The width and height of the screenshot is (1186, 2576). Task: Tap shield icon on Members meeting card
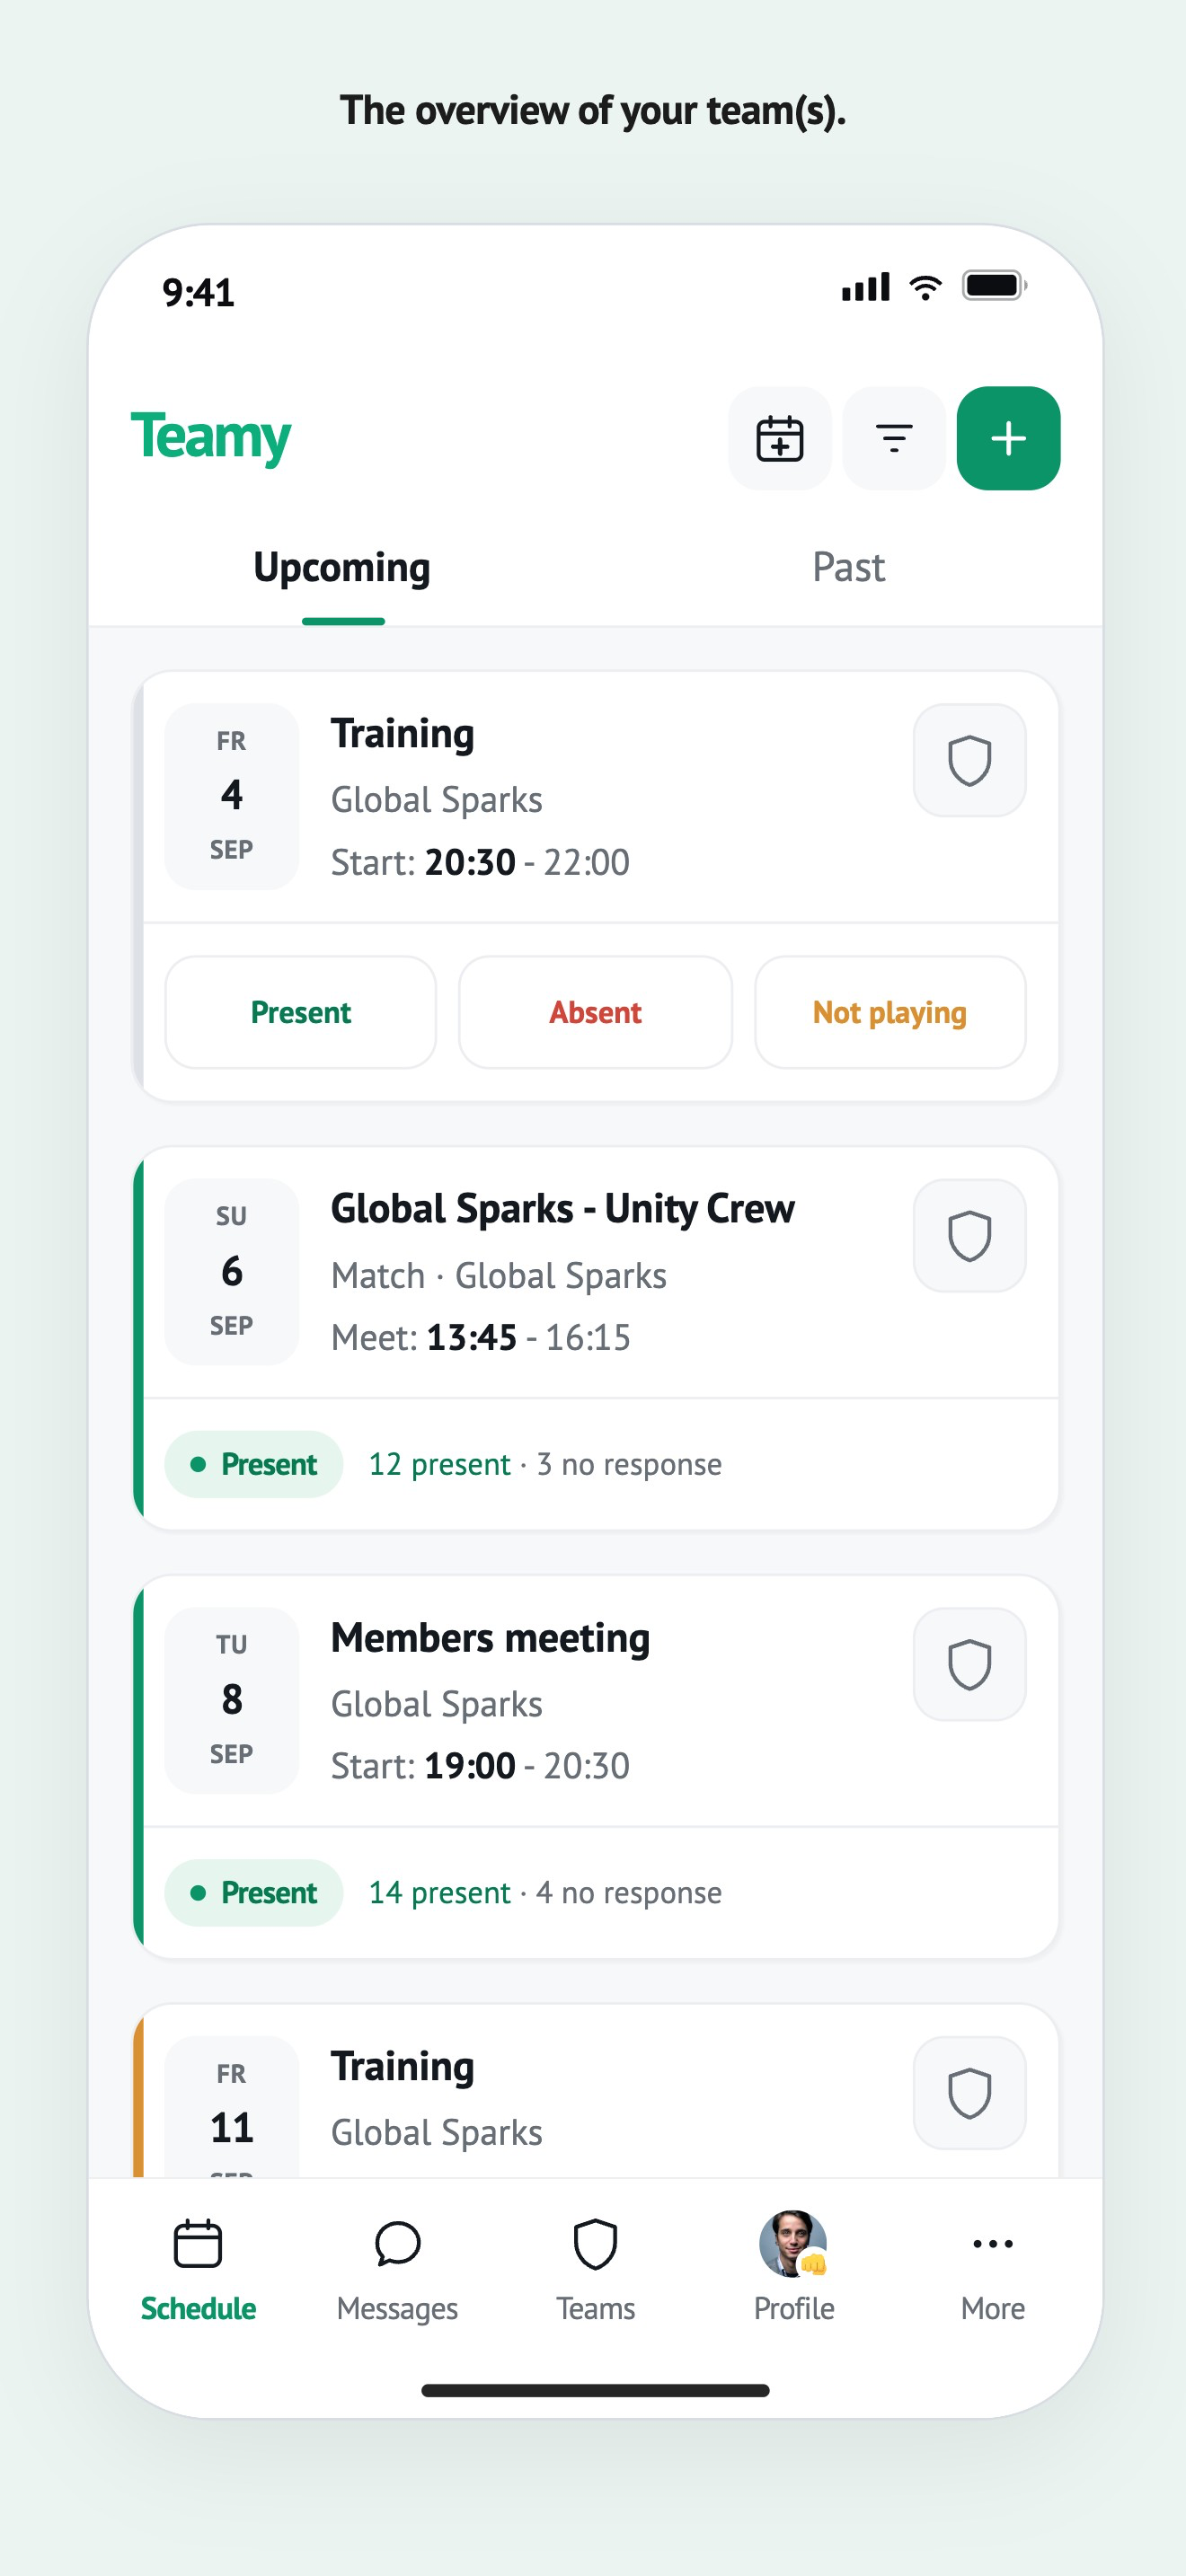coord(969,1664)
